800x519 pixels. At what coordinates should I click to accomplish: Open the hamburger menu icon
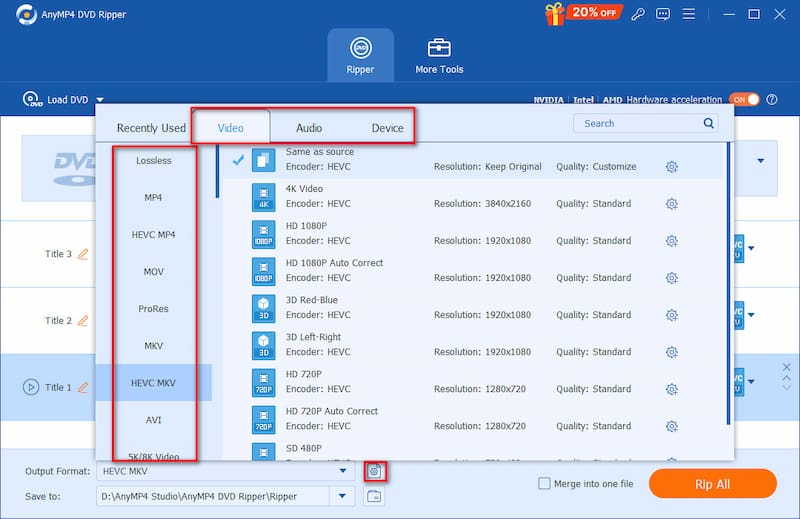[x=689, y=14]
